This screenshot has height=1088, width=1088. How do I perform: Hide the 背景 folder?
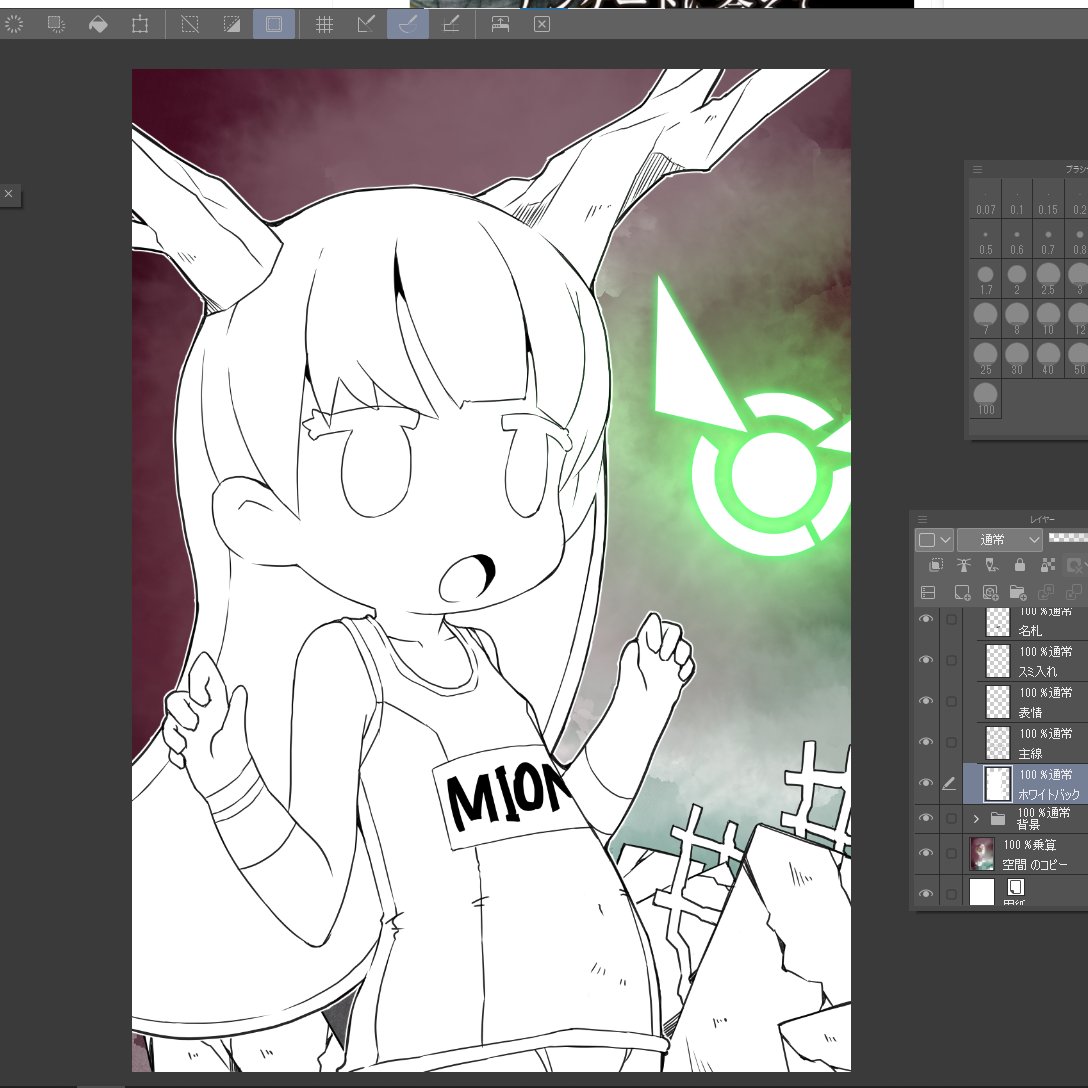[926, 818]
